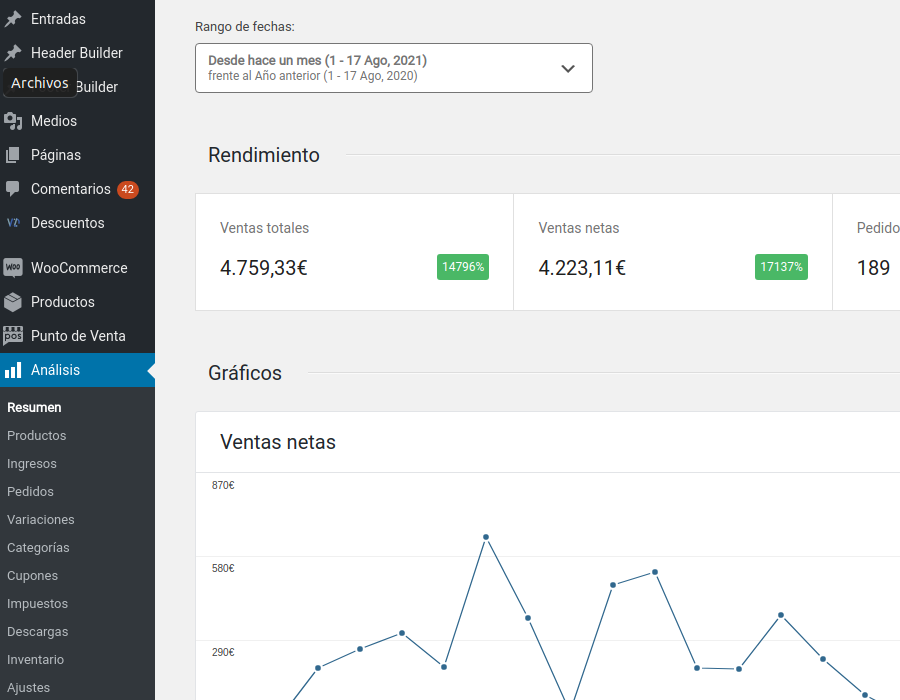The height and width of the screenshot is (700, 900).
Task: Click the Rendimiento section heading
Action: (263, 155)
